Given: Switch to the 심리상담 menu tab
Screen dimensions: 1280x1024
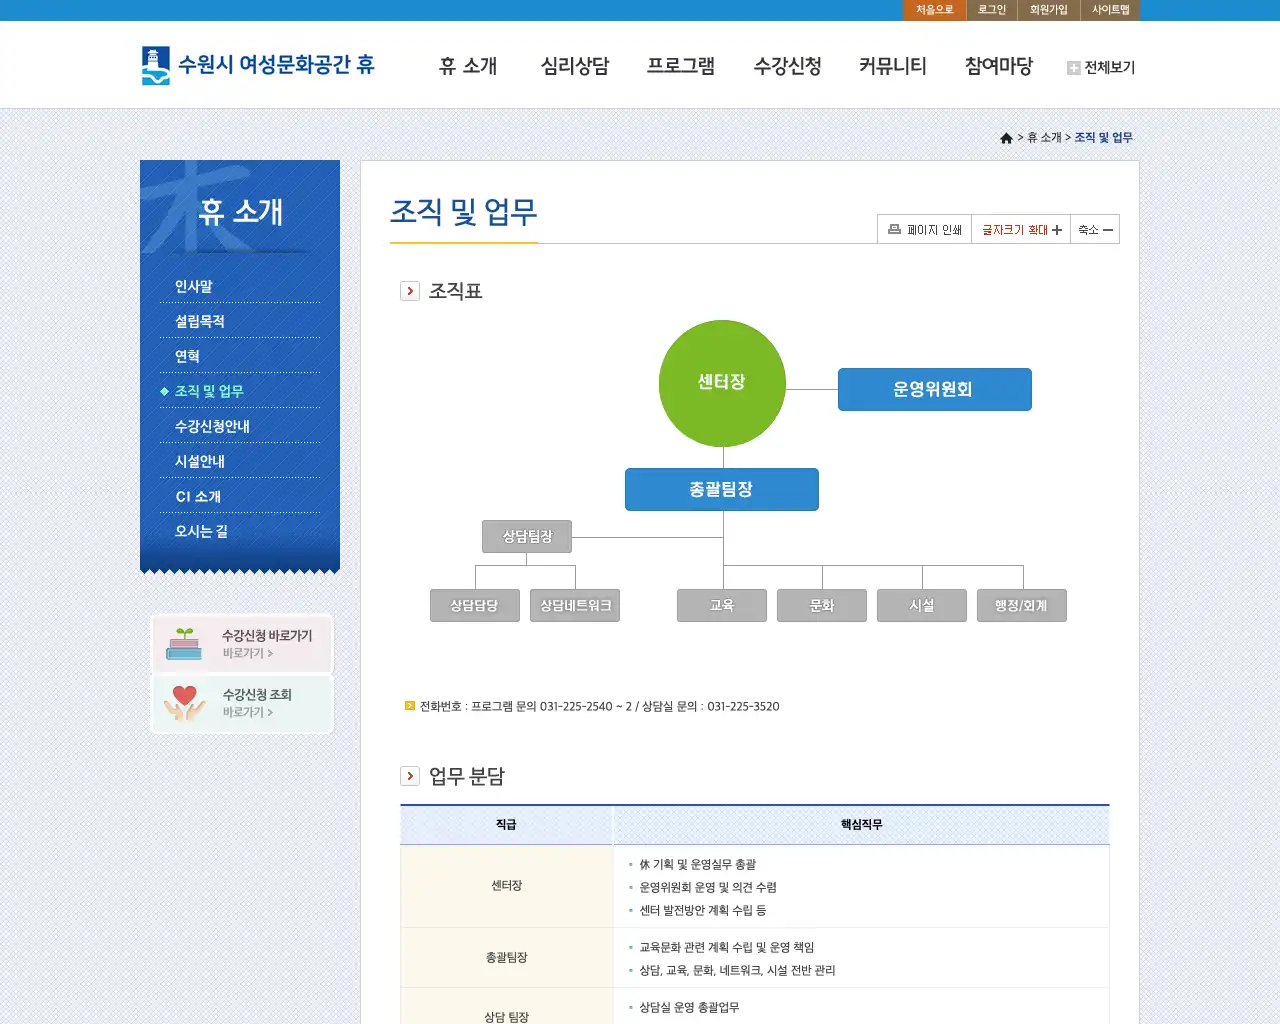Looking at the screenshot, I should pyautogui.click(x=574, y=66).
